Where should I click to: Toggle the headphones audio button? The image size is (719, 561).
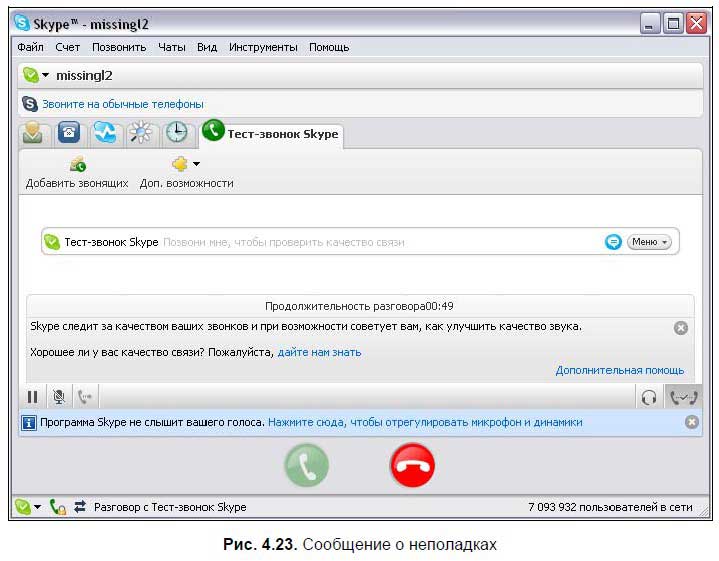tap(648, 397)
